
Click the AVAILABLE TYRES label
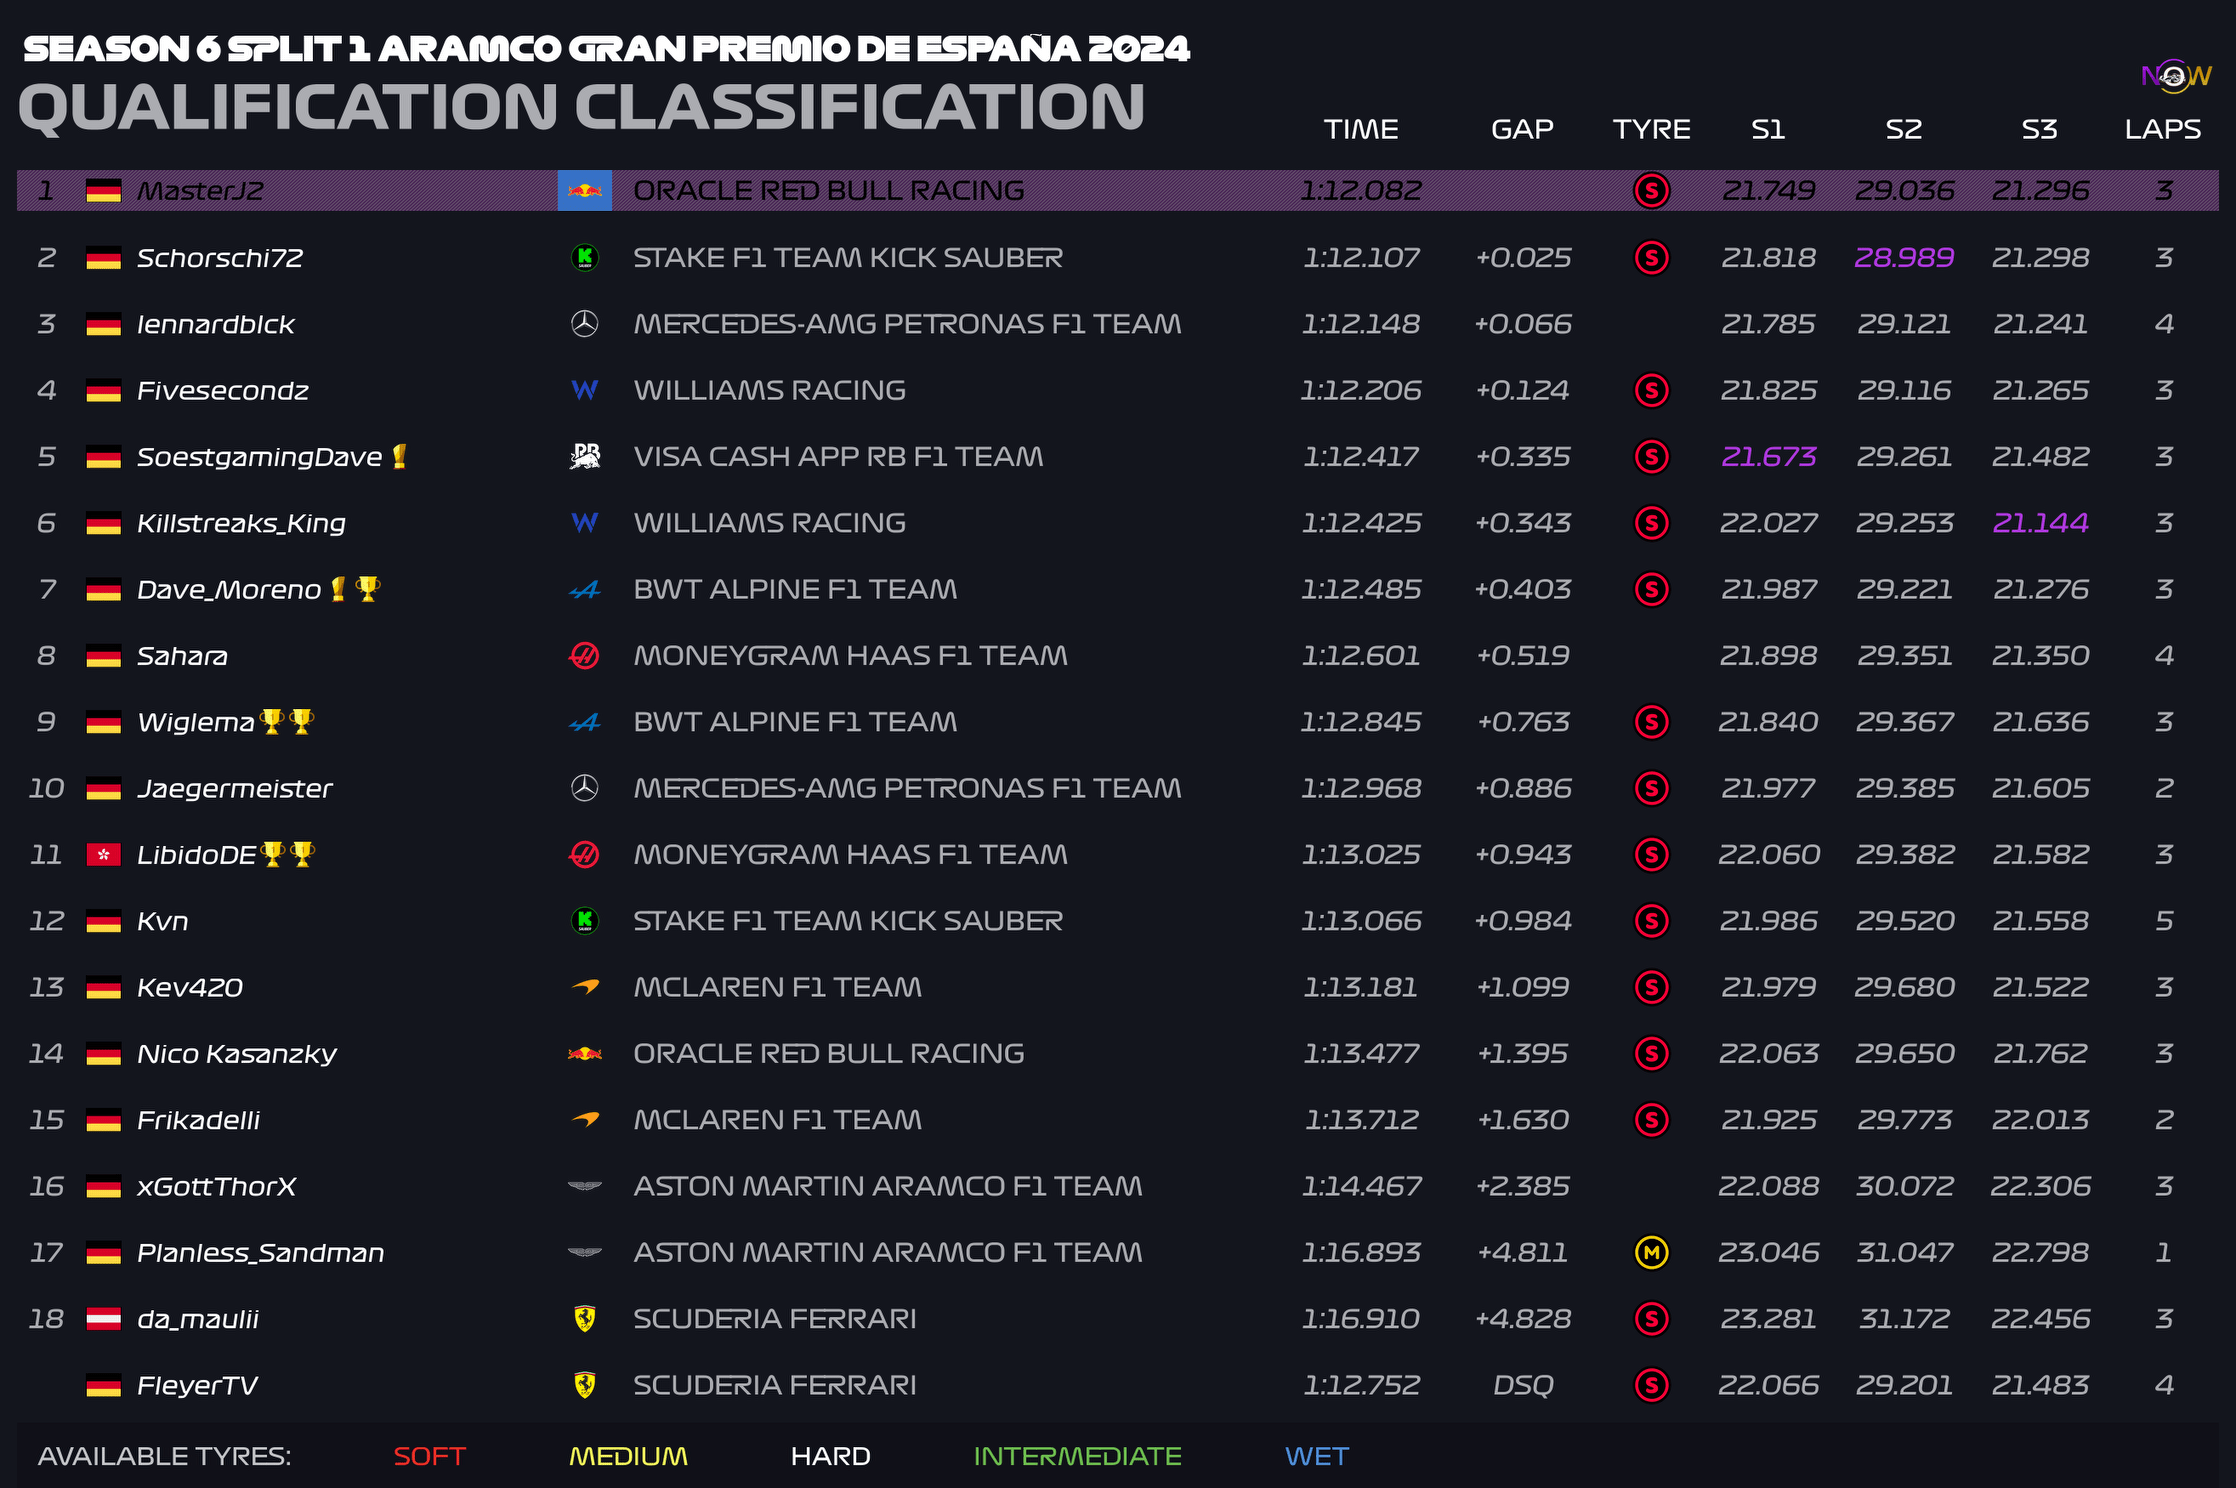pyautogui.click(x=165, y=1456)
